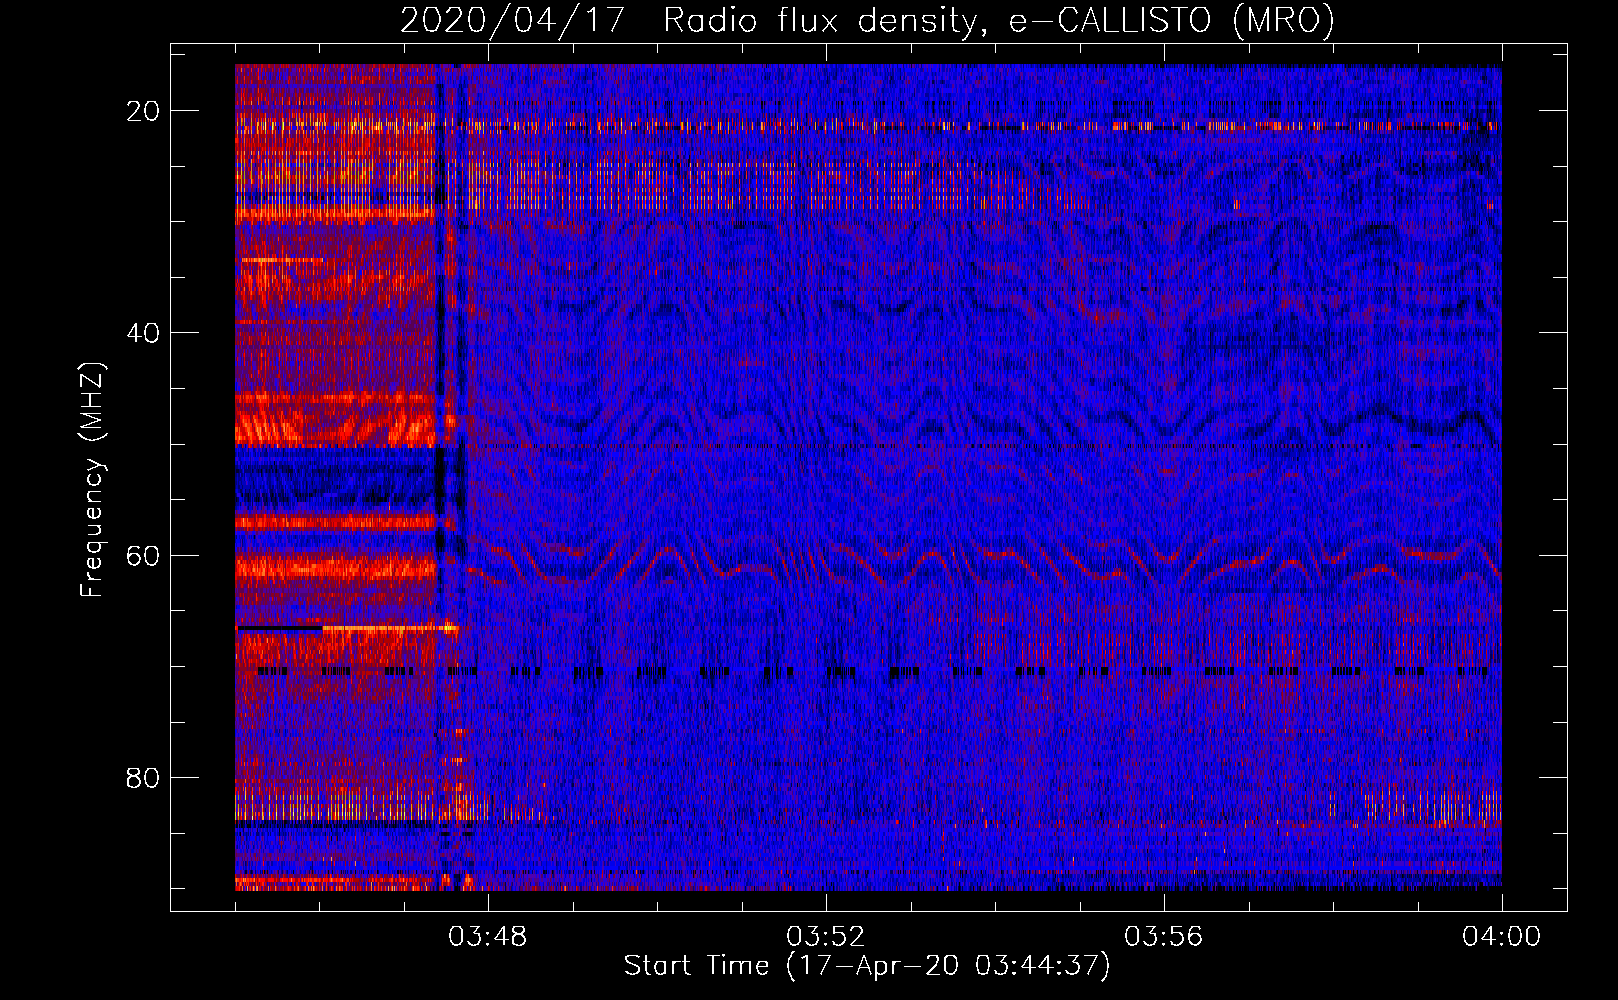Click the 04:00 time tick label
Screen dimensions: 1618x1000
click(x=1502, y=936)
